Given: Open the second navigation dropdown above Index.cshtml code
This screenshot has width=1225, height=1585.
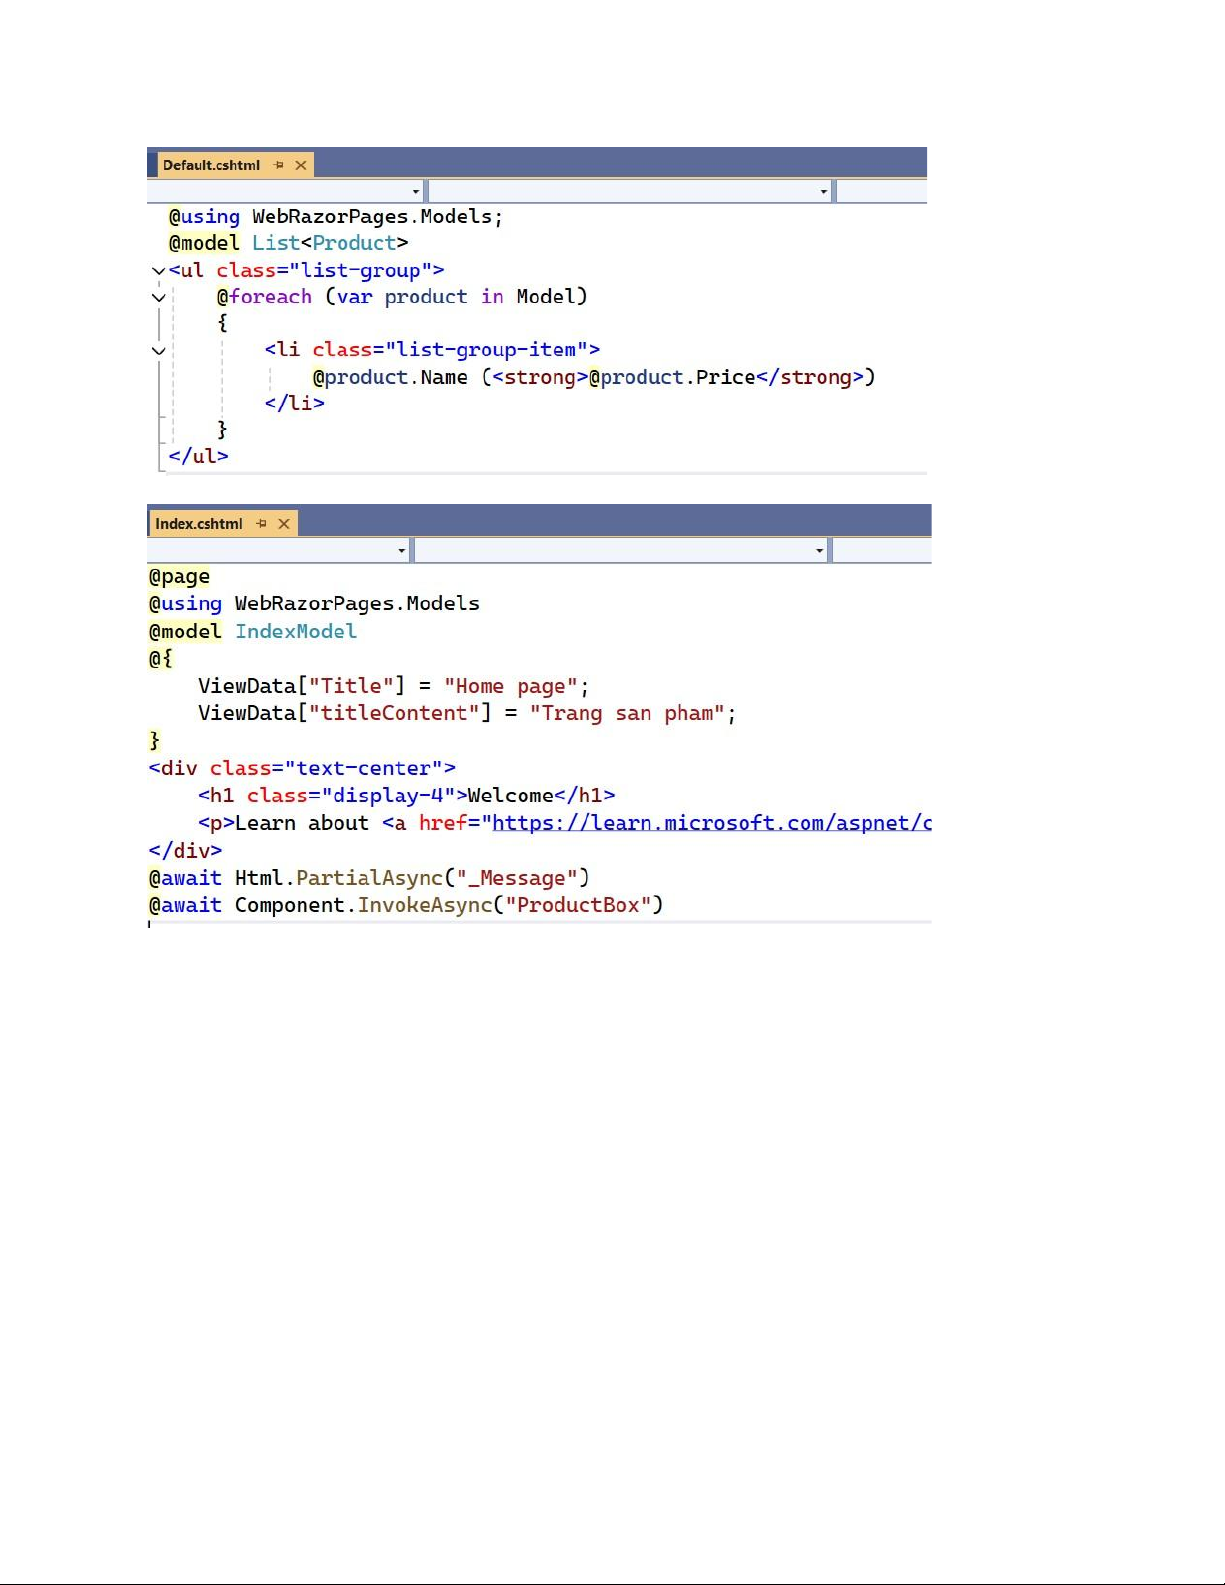Looking at the screenshot, I should pyautogui.click(x=819, y=550).
